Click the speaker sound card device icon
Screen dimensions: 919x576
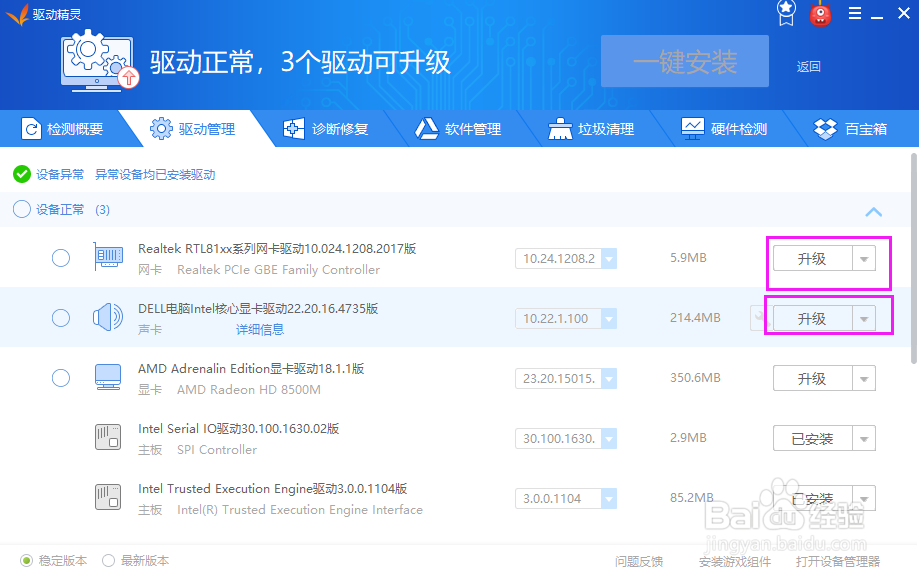[108, 317]
